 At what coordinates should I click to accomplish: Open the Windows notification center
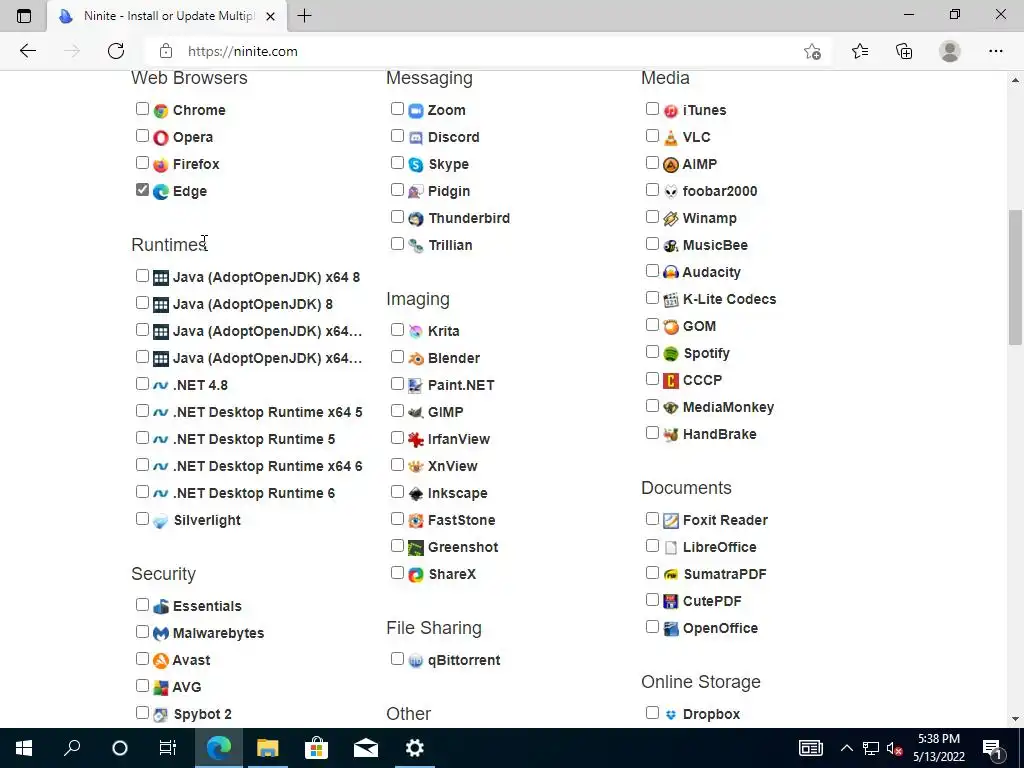tap(994, 748)
